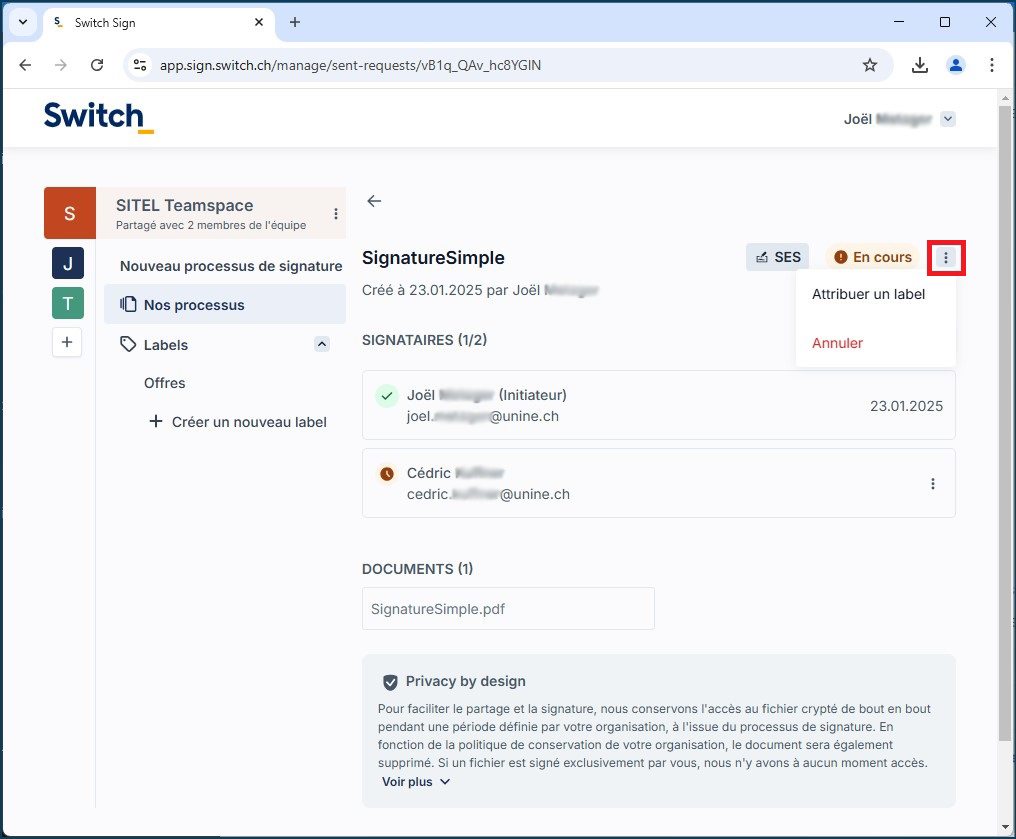Click the back arrow above SignatureSimple
This screenshot has height=839, width=1016.
(x=374, y=201)
